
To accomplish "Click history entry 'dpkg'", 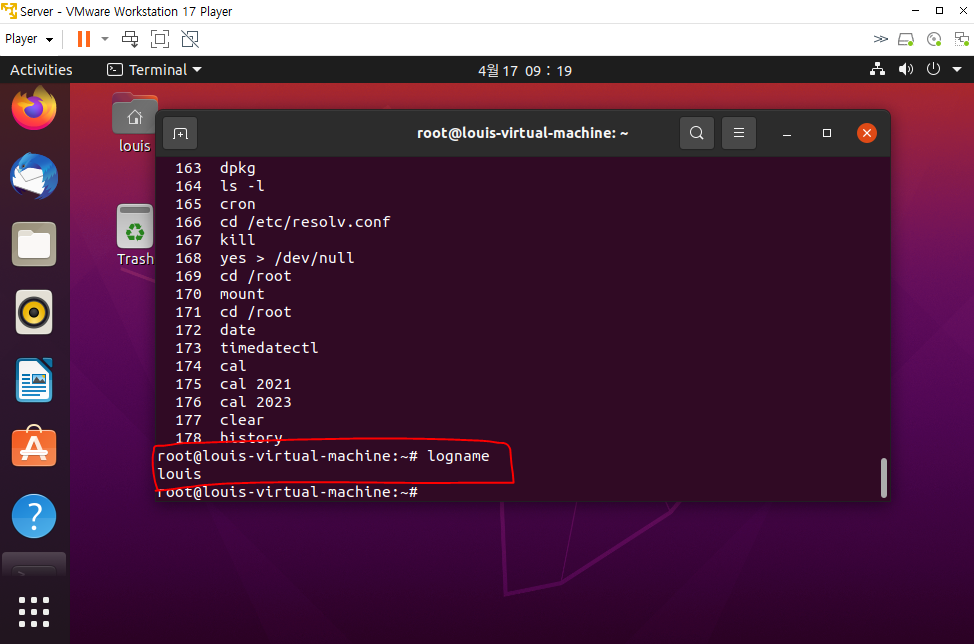I will [237, 168].
